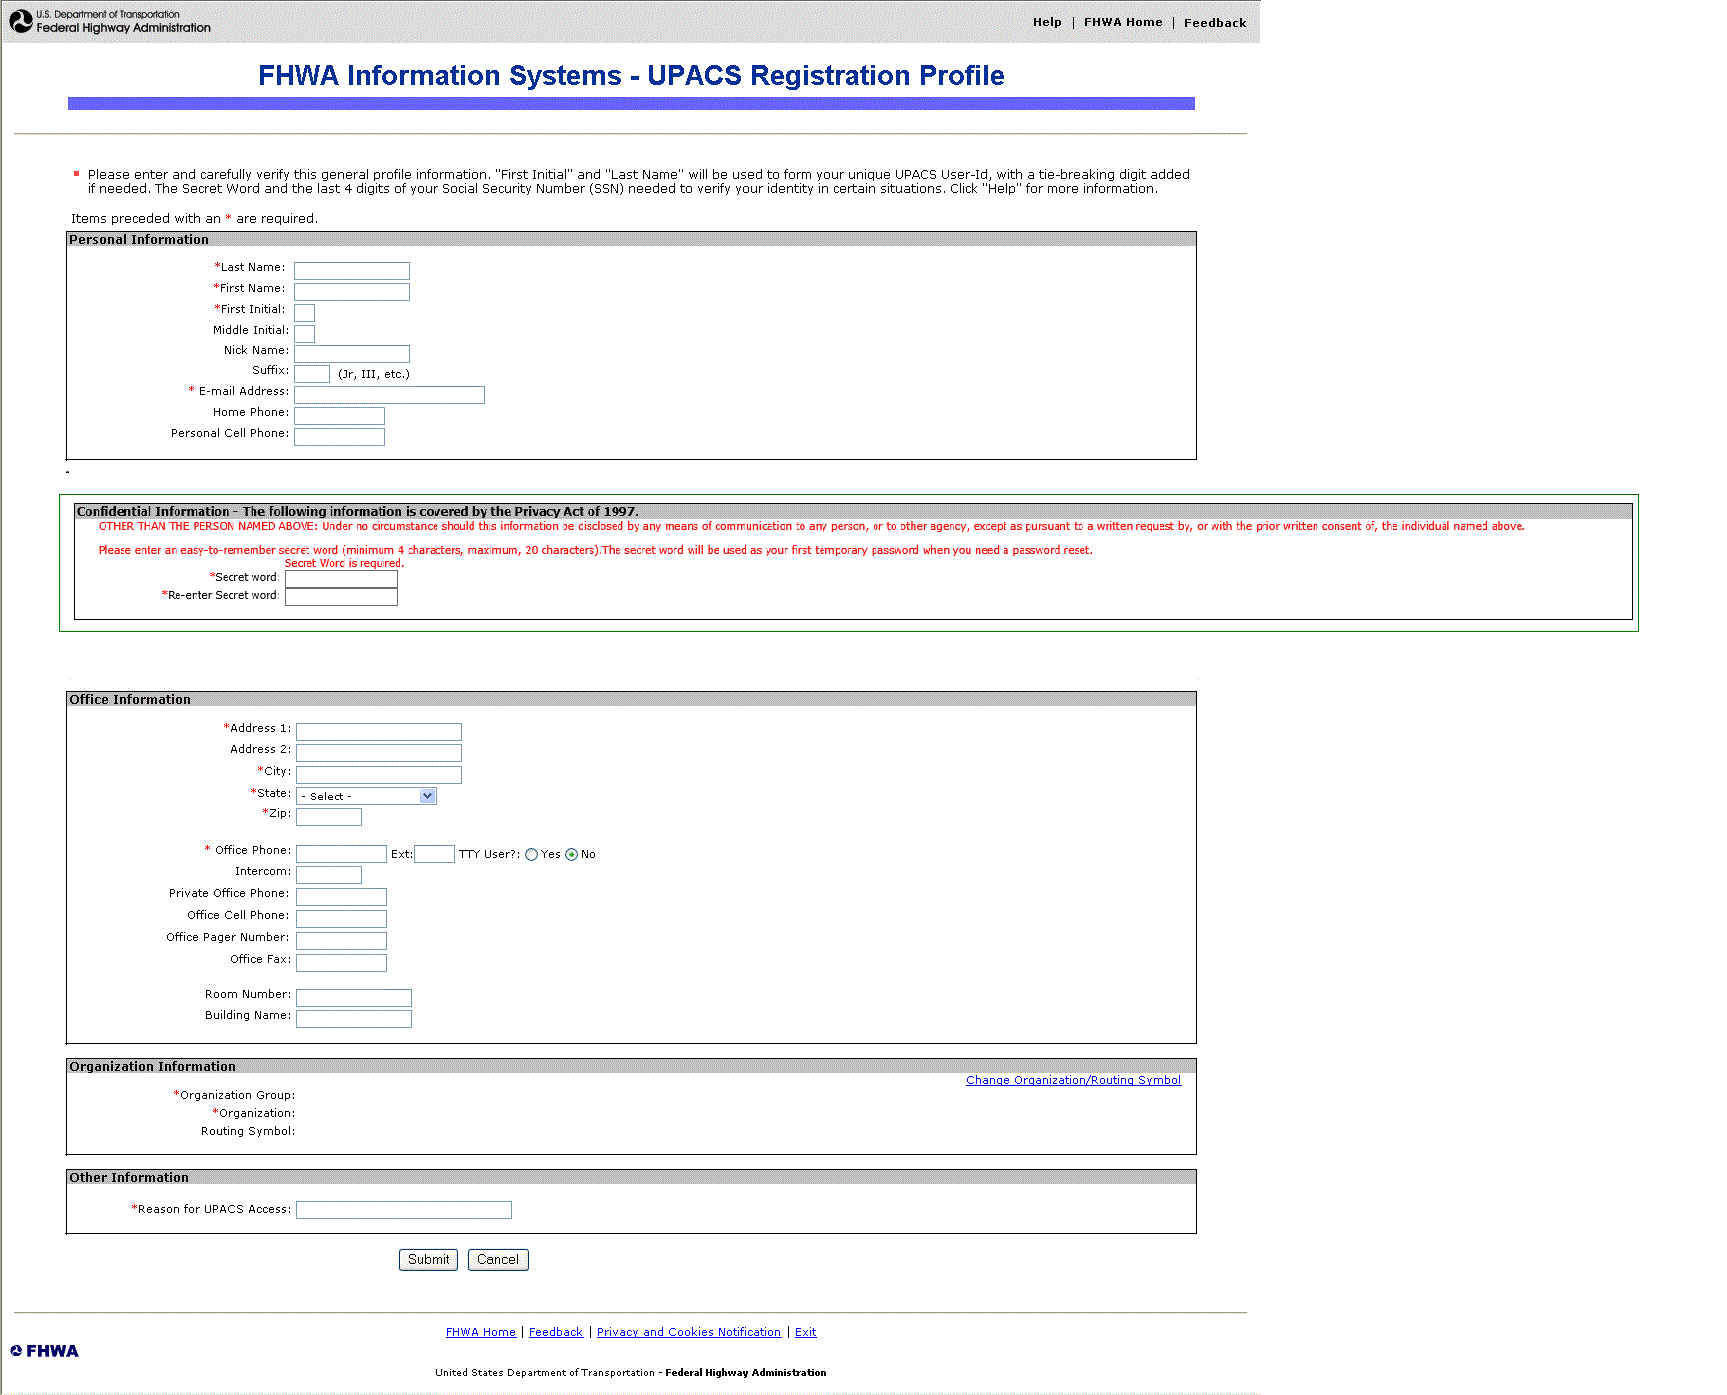Click the Office Information section header

pos(631,700)
